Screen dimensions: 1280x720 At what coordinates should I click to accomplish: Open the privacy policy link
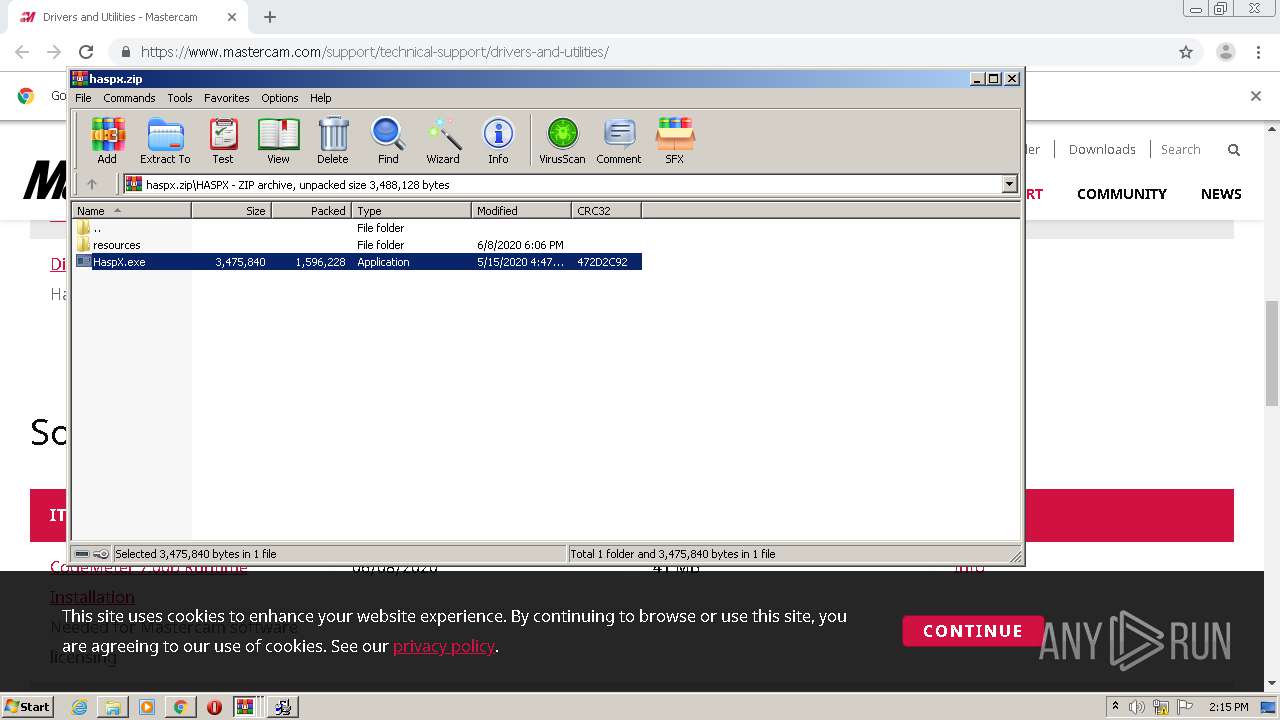(x=444, y=646)
